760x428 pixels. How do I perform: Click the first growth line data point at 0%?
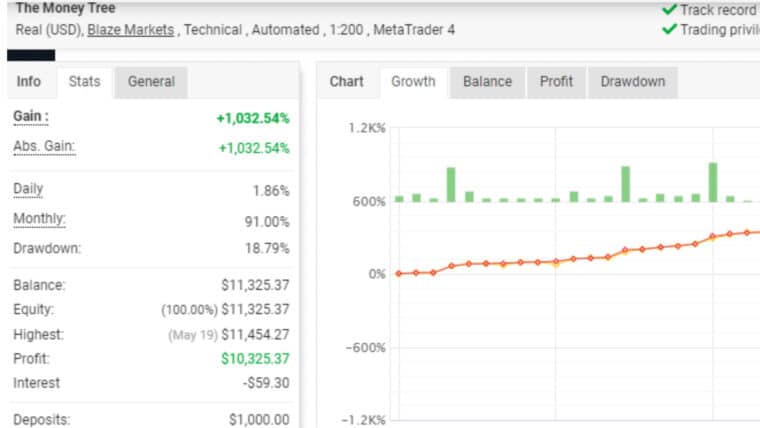coord(398,274)
